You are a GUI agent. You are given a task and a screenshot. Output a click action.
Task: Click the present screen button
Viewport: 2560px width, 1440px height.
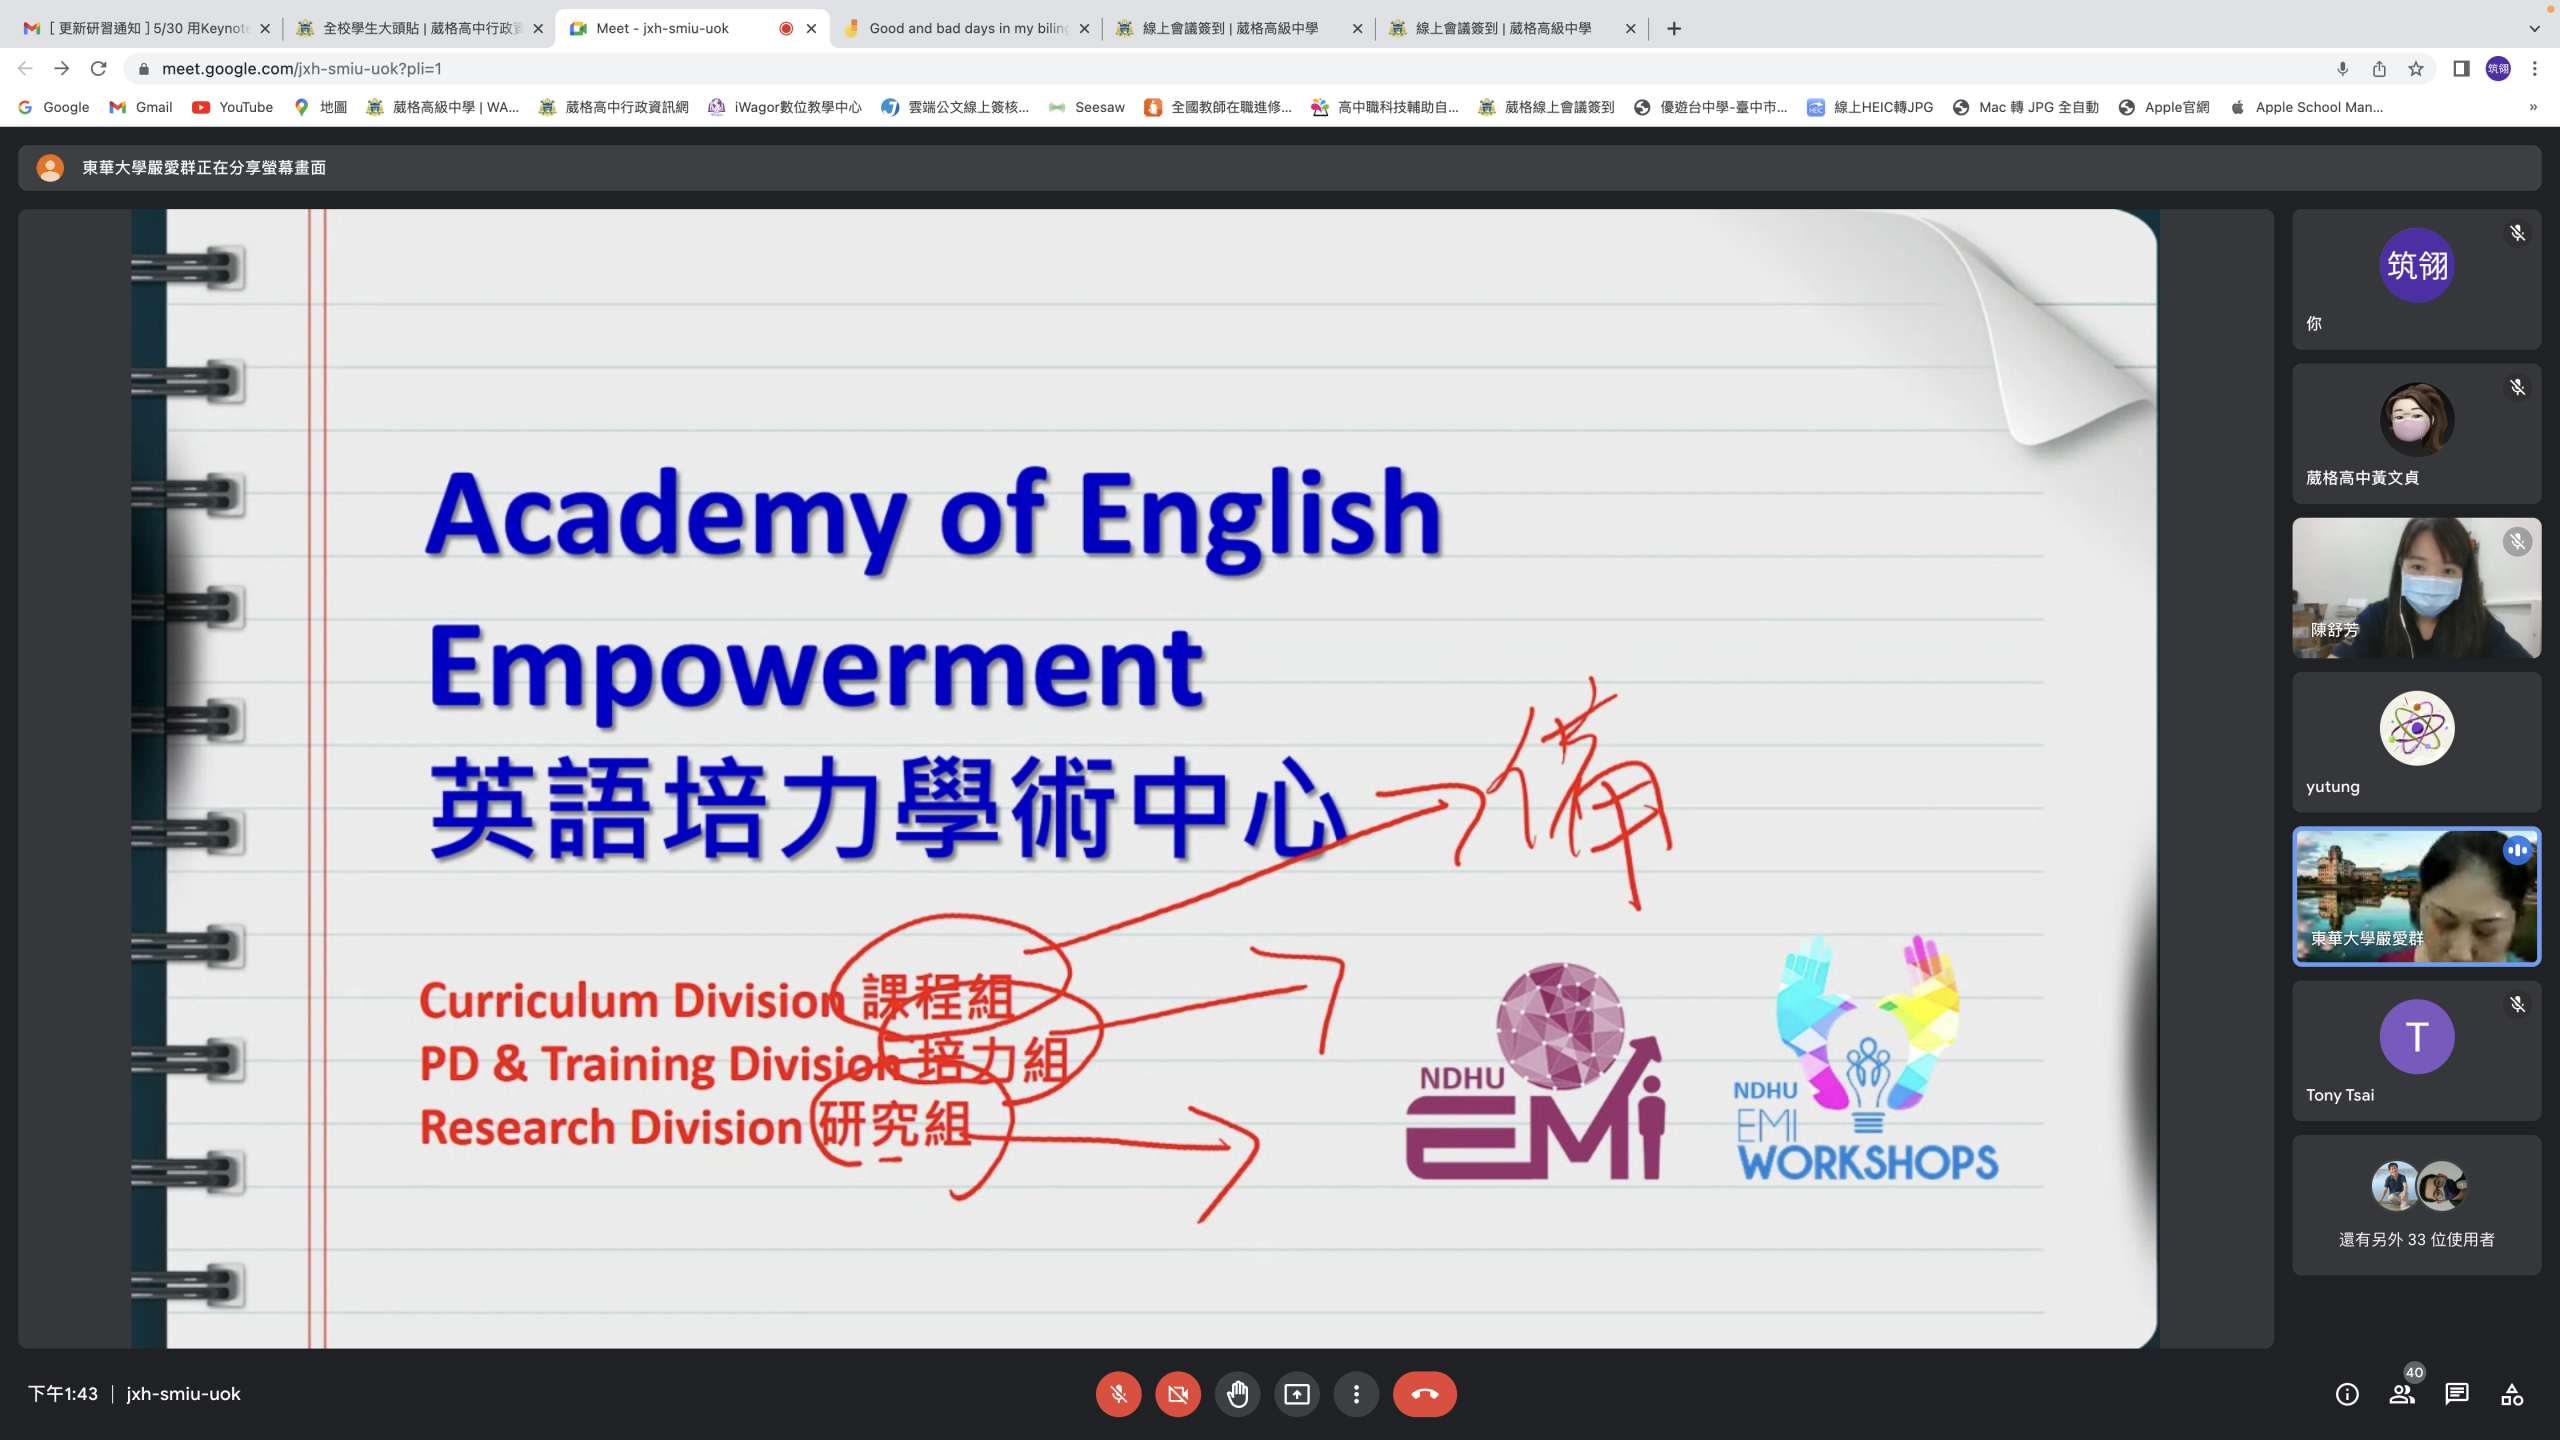[1297, 1394]
